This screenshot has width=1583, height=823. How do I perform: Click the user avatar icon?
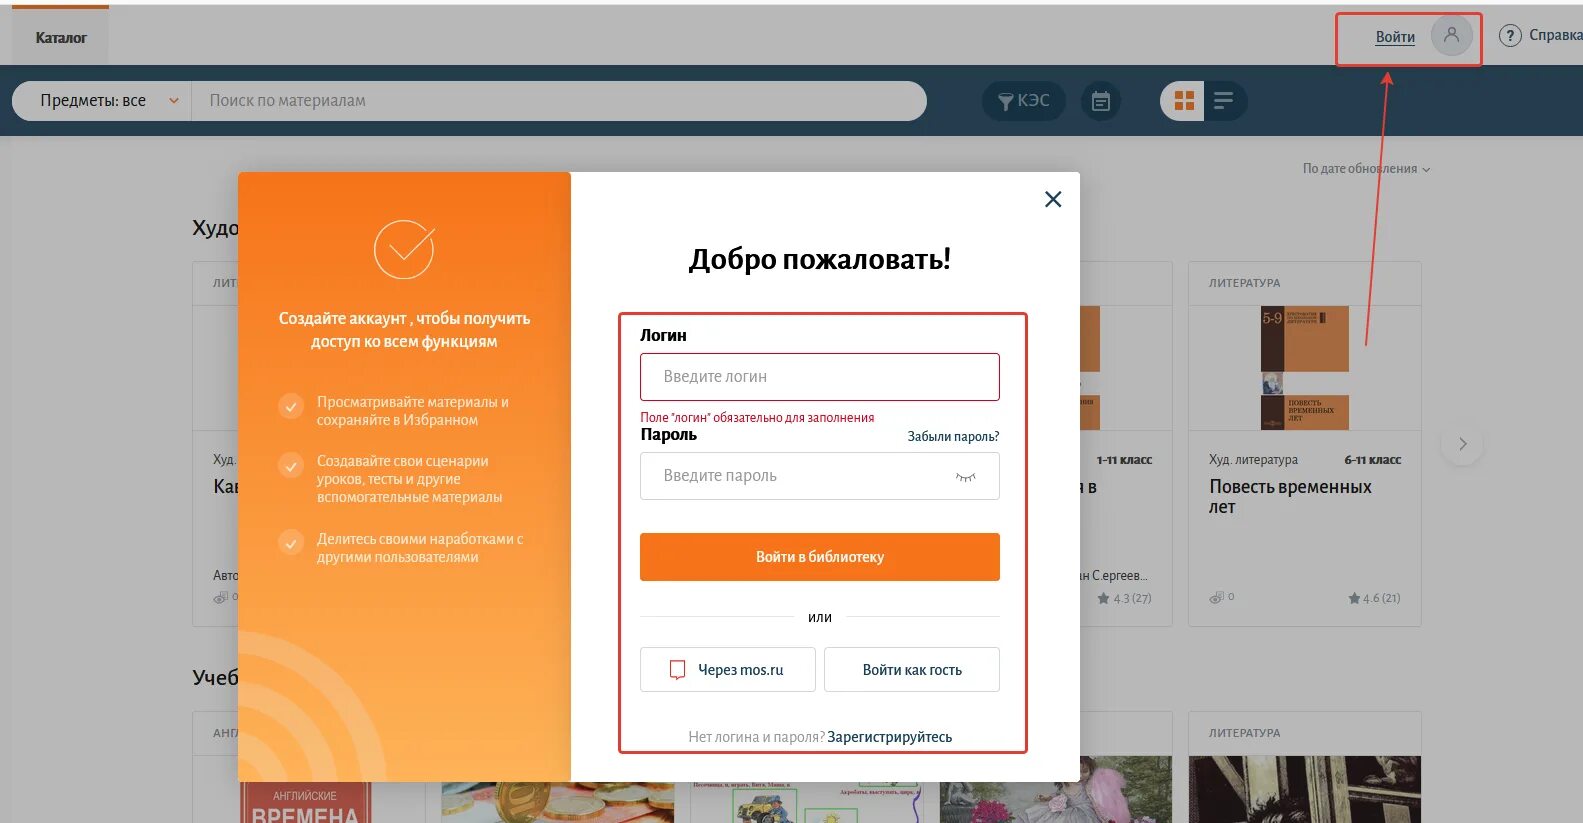point(1451,36)
